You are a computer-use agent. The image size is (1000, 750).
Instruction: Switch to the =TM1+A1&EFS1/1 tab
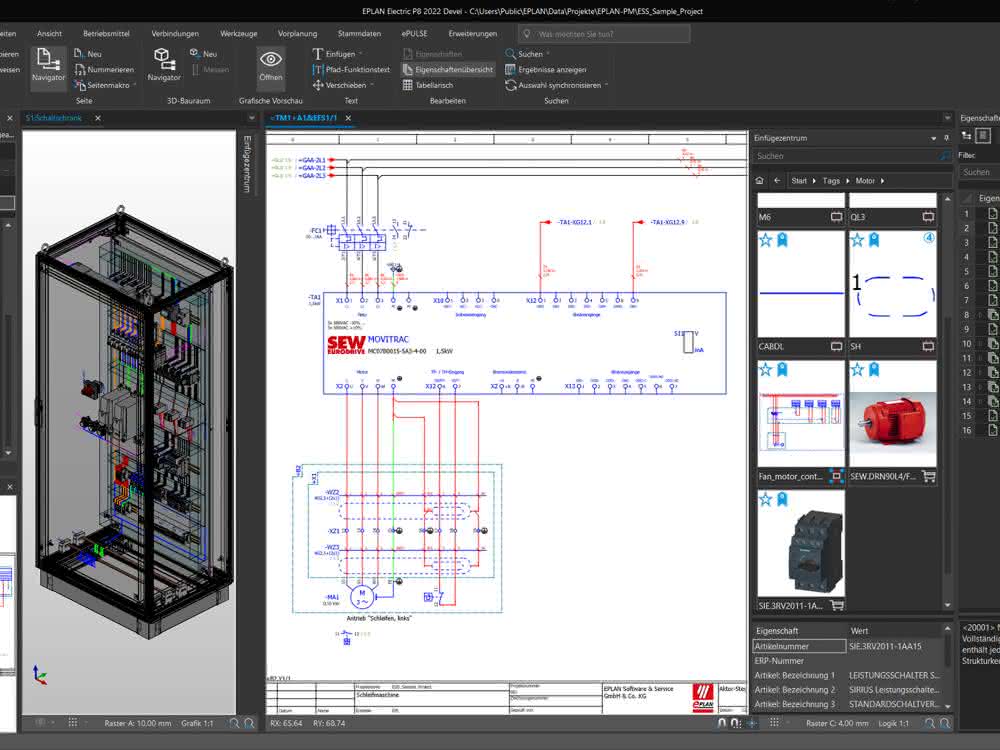(x=304, y=118)
